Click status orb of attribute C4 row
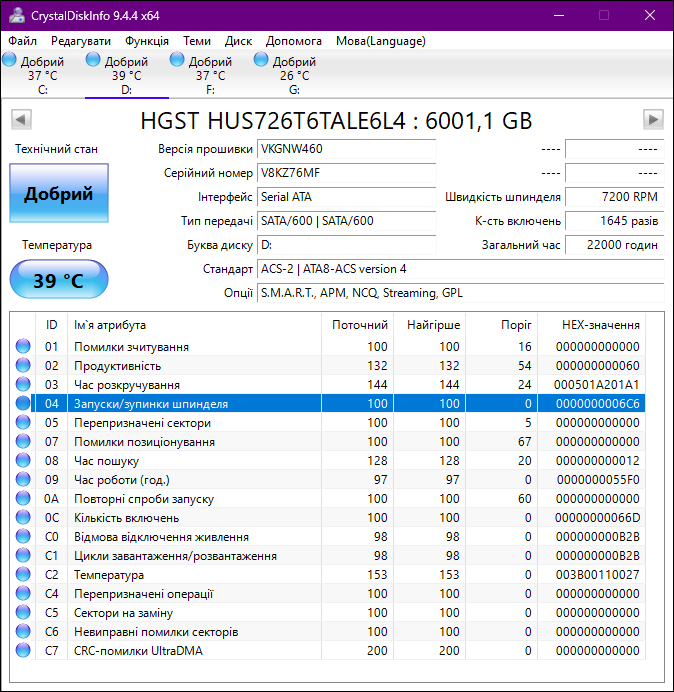The height and width of the screenshot is (692, 674). [23, 593]
